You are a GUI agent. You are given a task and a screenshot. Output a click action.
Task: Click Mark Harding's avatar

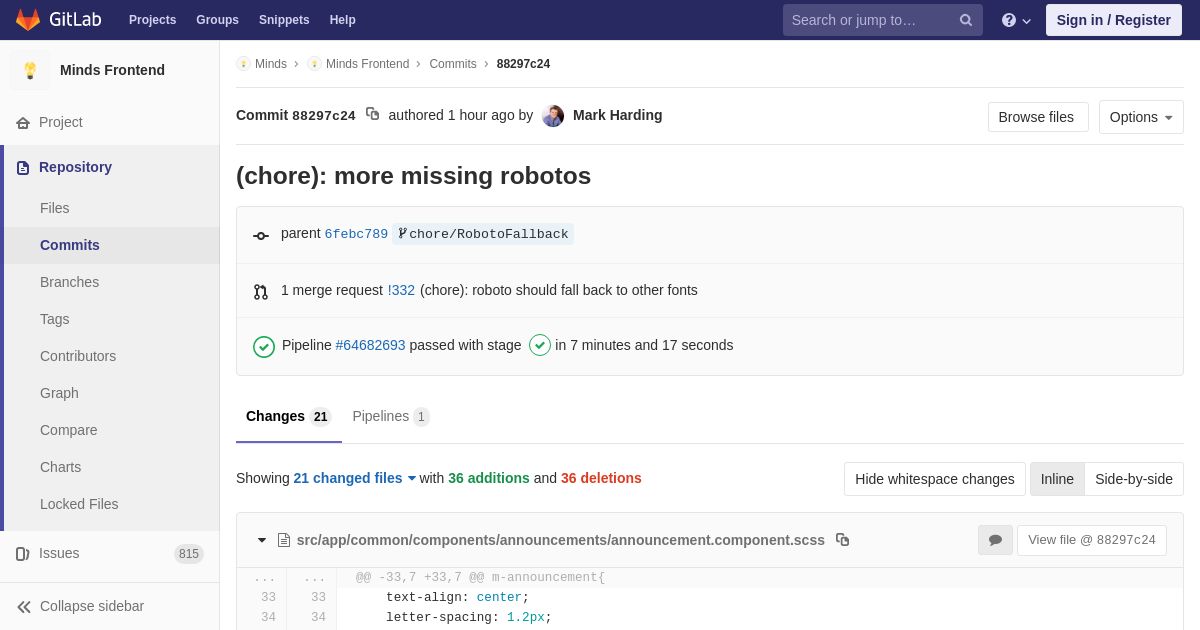tap(553, 116)
